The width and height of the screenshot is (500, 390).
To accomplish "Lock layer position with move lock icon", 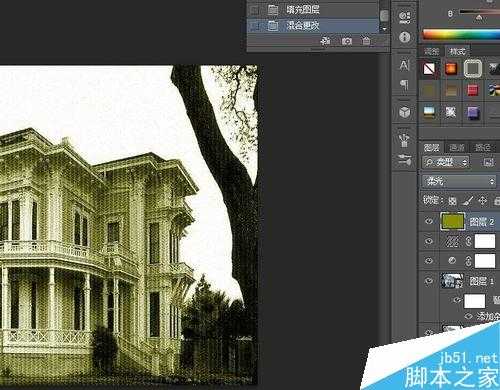I will 482,201.
